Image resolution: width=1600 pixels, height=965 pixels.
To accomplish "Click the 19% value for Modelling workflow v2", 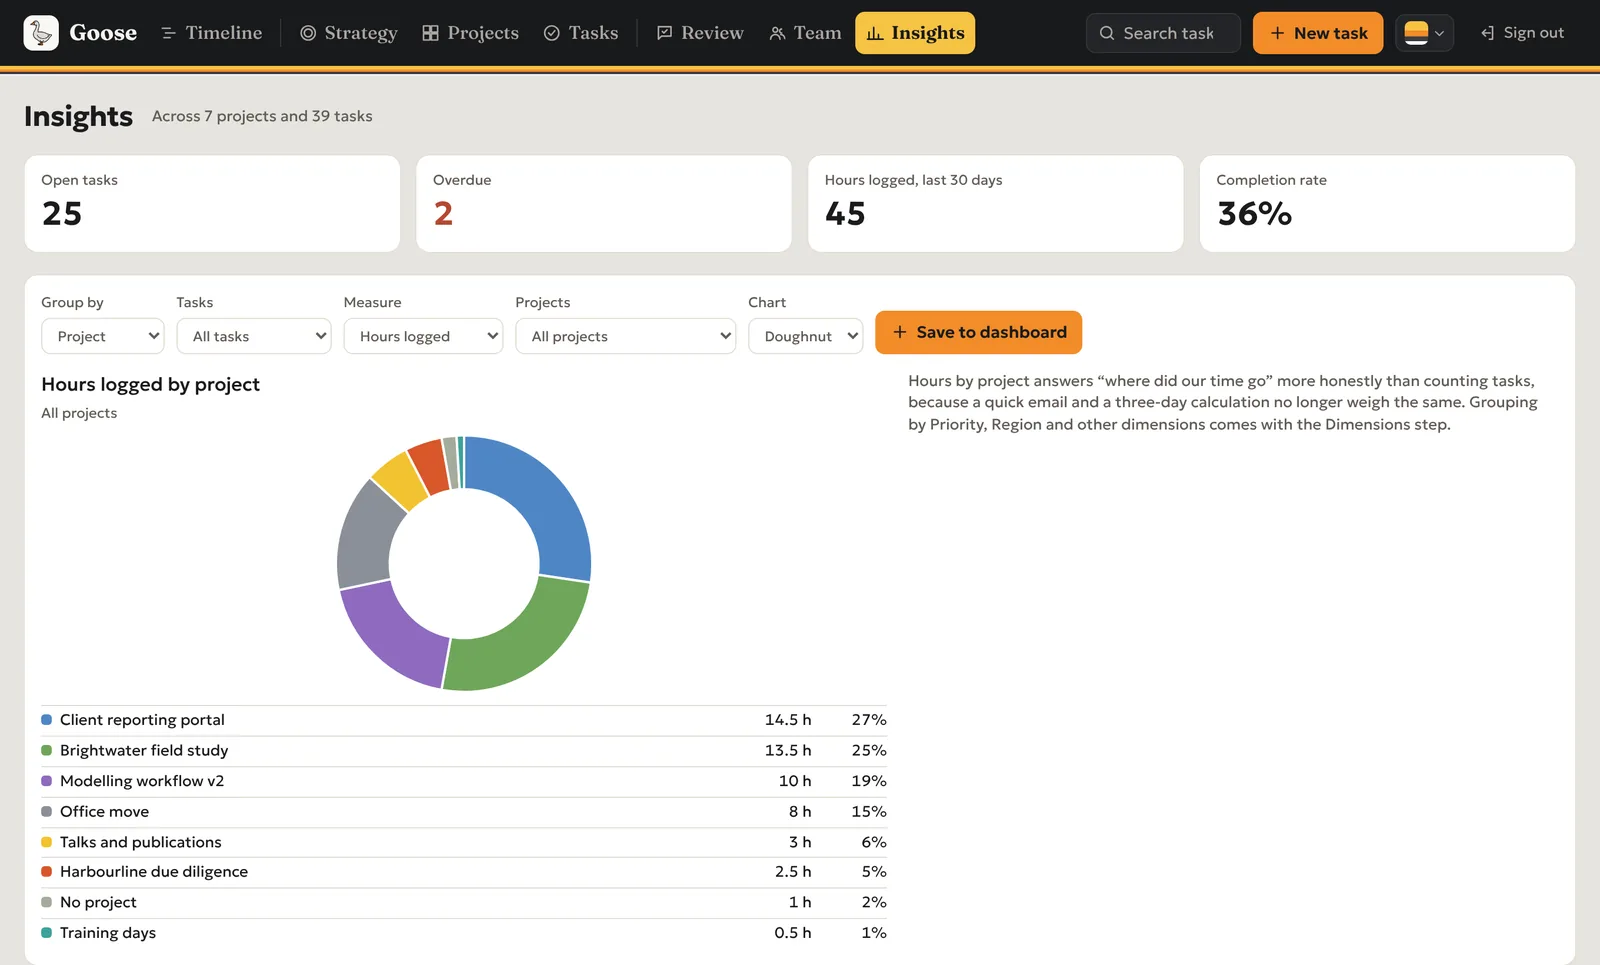I will [x=869, y=781].
